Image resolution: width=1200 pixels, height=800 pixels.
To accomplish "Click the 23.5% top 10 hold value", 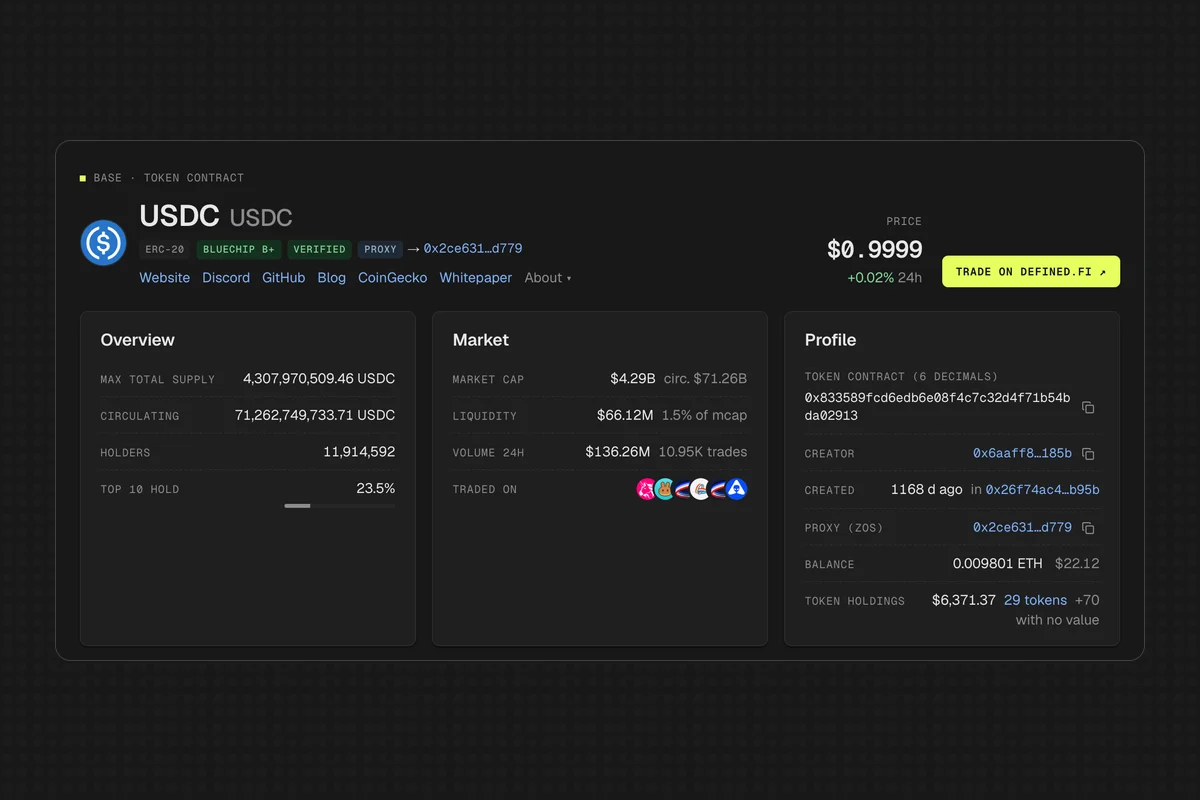I will point(376,489).
